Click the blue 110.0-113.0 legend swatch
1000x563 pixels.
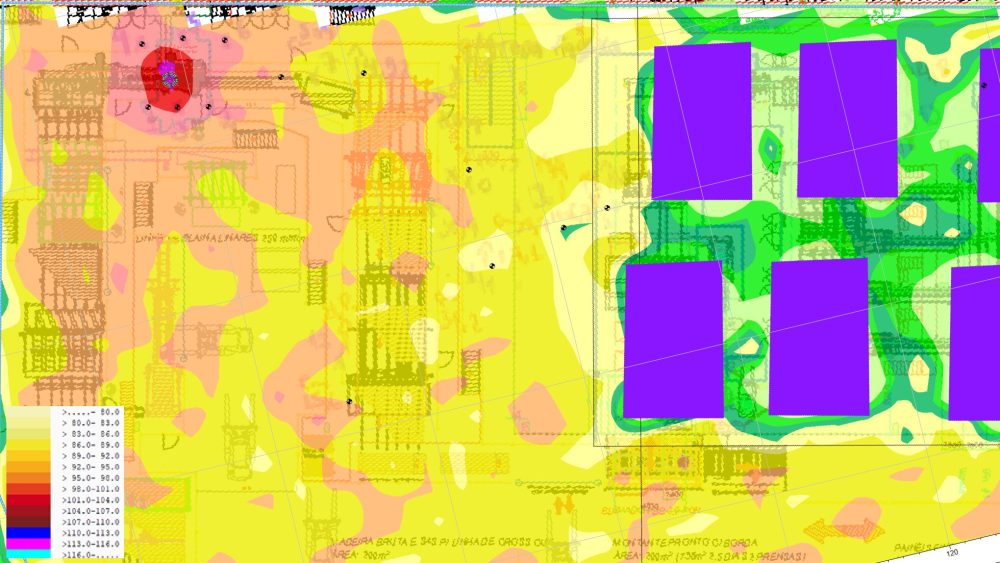(x=28, y=533)
